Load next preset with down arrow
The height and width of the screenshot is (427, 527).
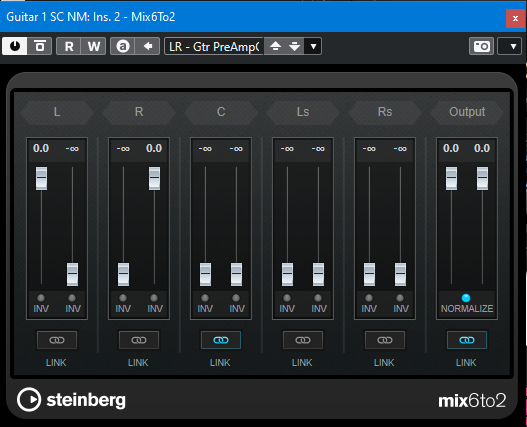coord(294,46)
